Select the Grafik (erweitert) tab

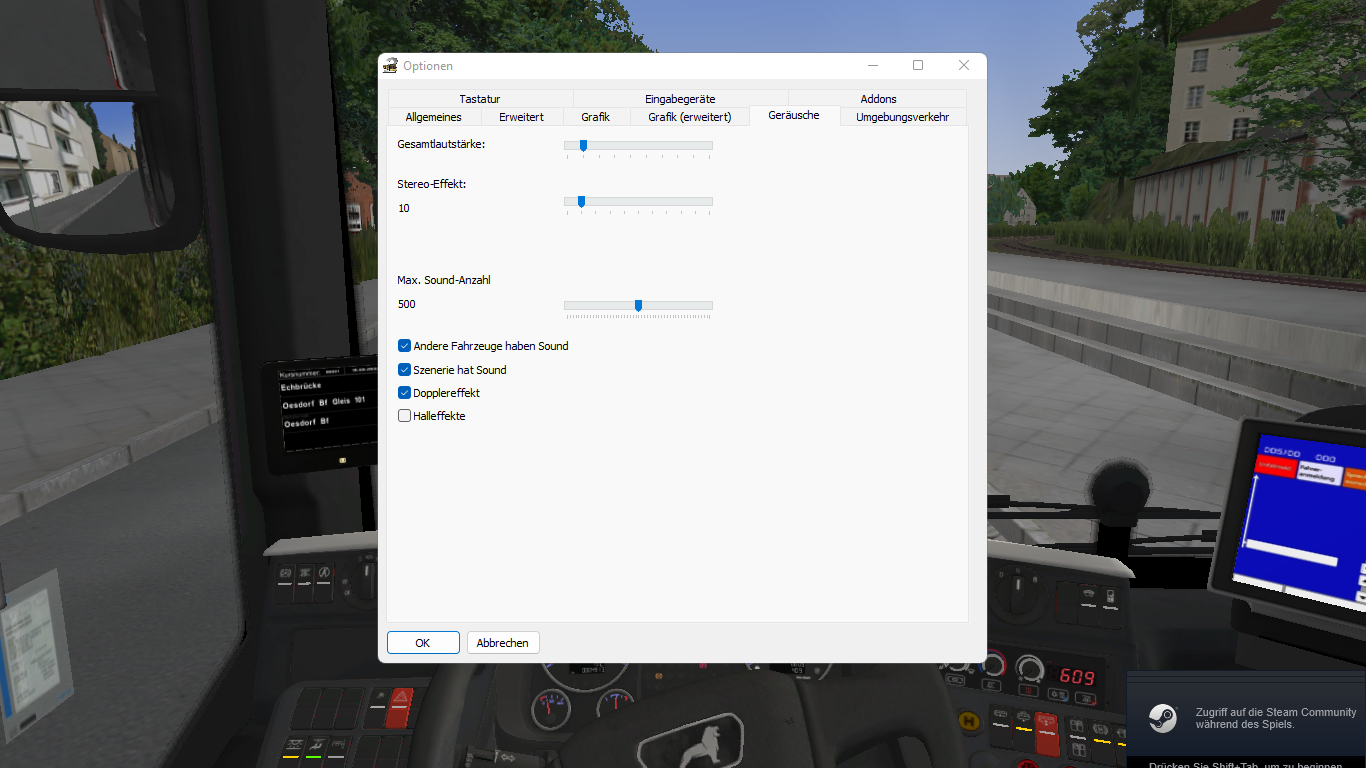coord(689,117)
